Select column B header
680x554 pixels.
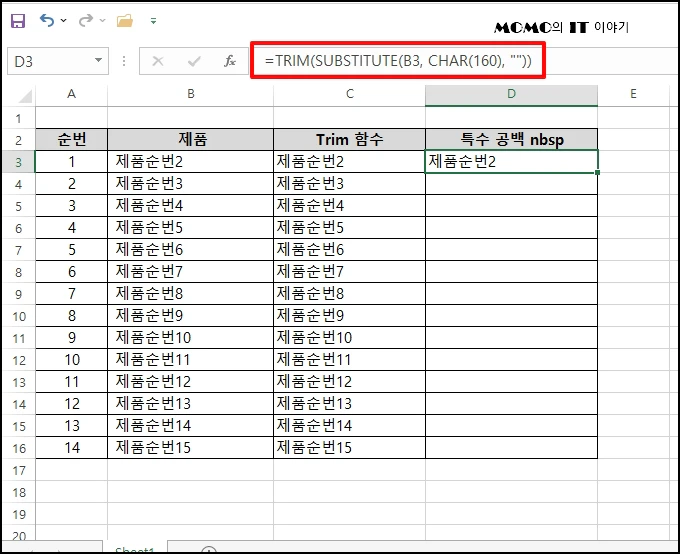pyautogui.click(x=190, y=94)
